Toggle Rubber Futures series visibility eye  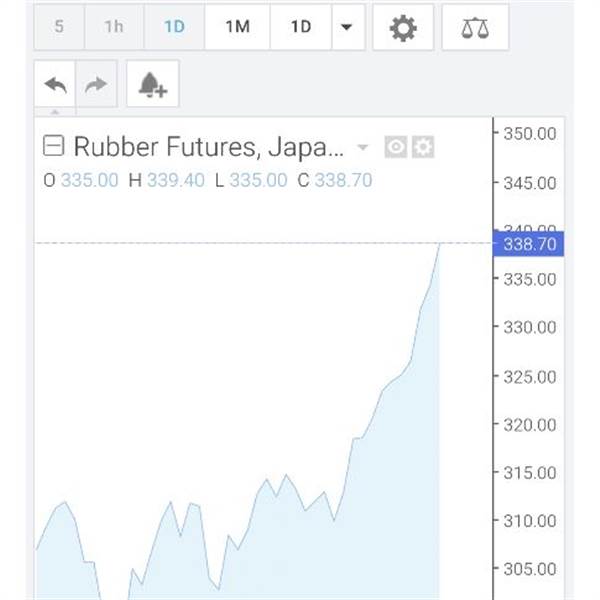pyautogui.click(x=396, y=148)
